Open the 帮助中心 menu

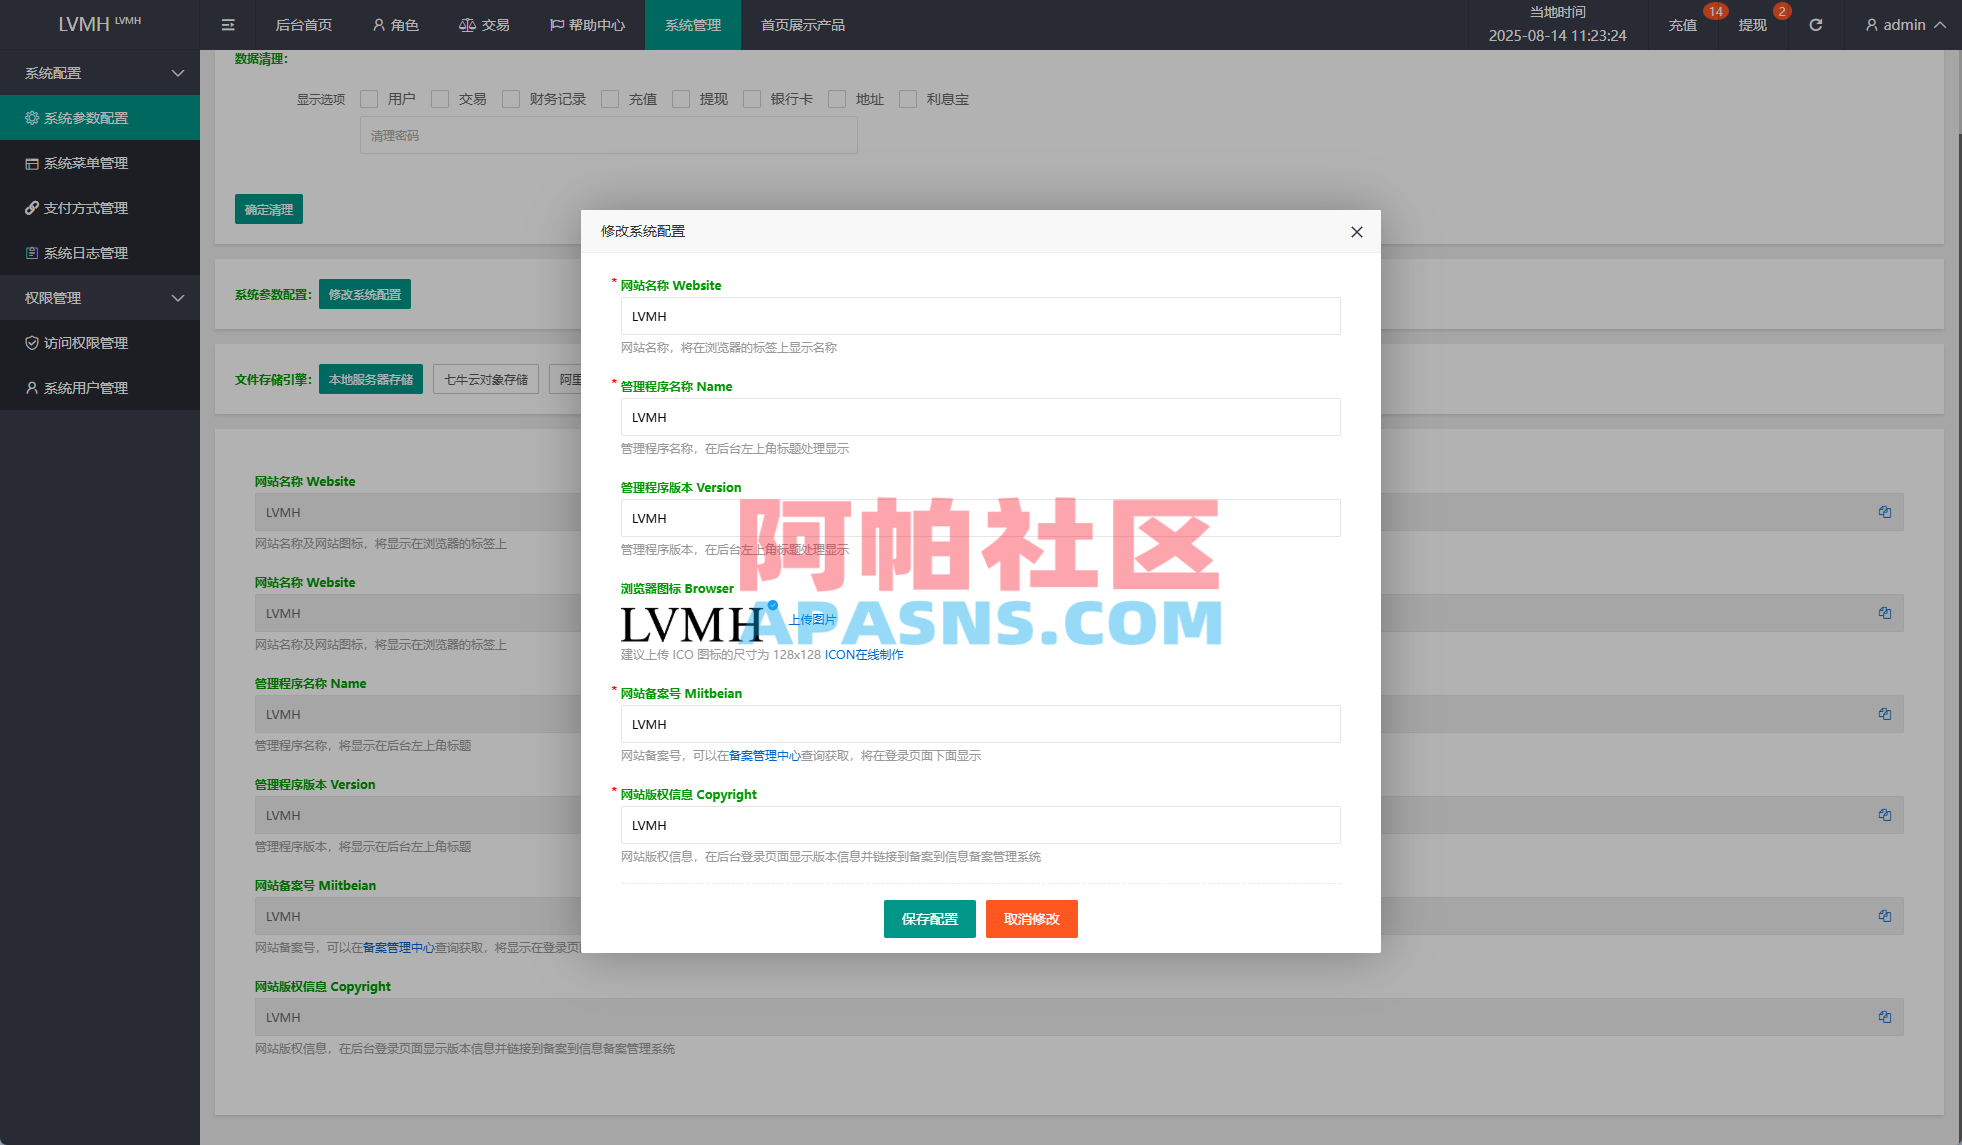tap(586, 25)
